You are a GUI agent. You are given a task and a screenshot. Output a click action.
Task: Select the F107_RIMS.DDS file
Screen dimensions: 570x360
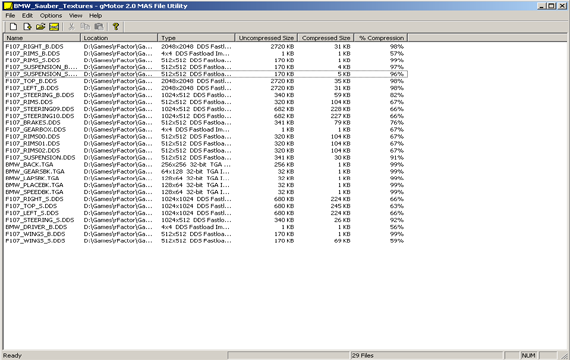[29, 102]
